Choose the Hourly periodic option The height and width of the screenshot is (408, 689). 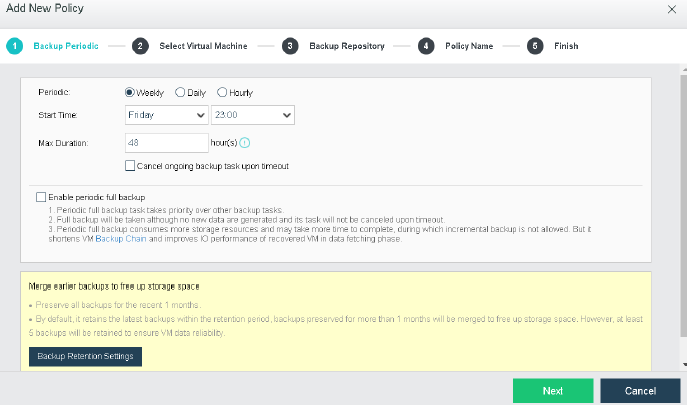[222, 92]
